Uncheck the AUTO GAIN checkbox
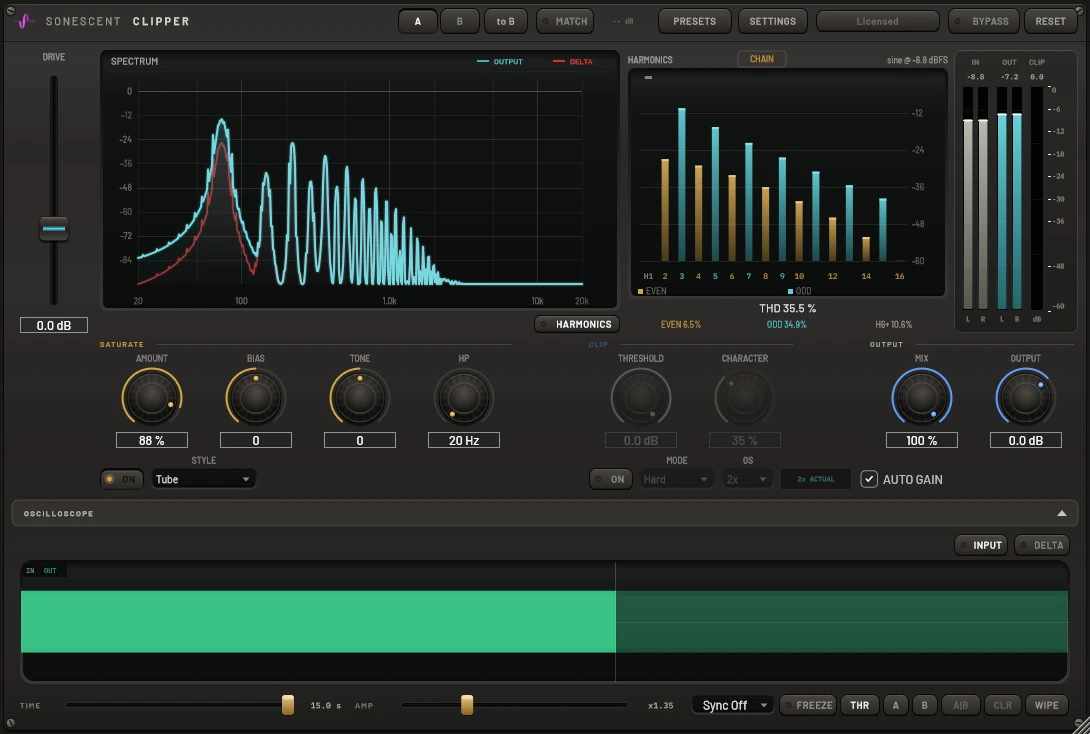The width and height of the screenshot is (1090, 734). pyautogui.click(x=869, y=479)
